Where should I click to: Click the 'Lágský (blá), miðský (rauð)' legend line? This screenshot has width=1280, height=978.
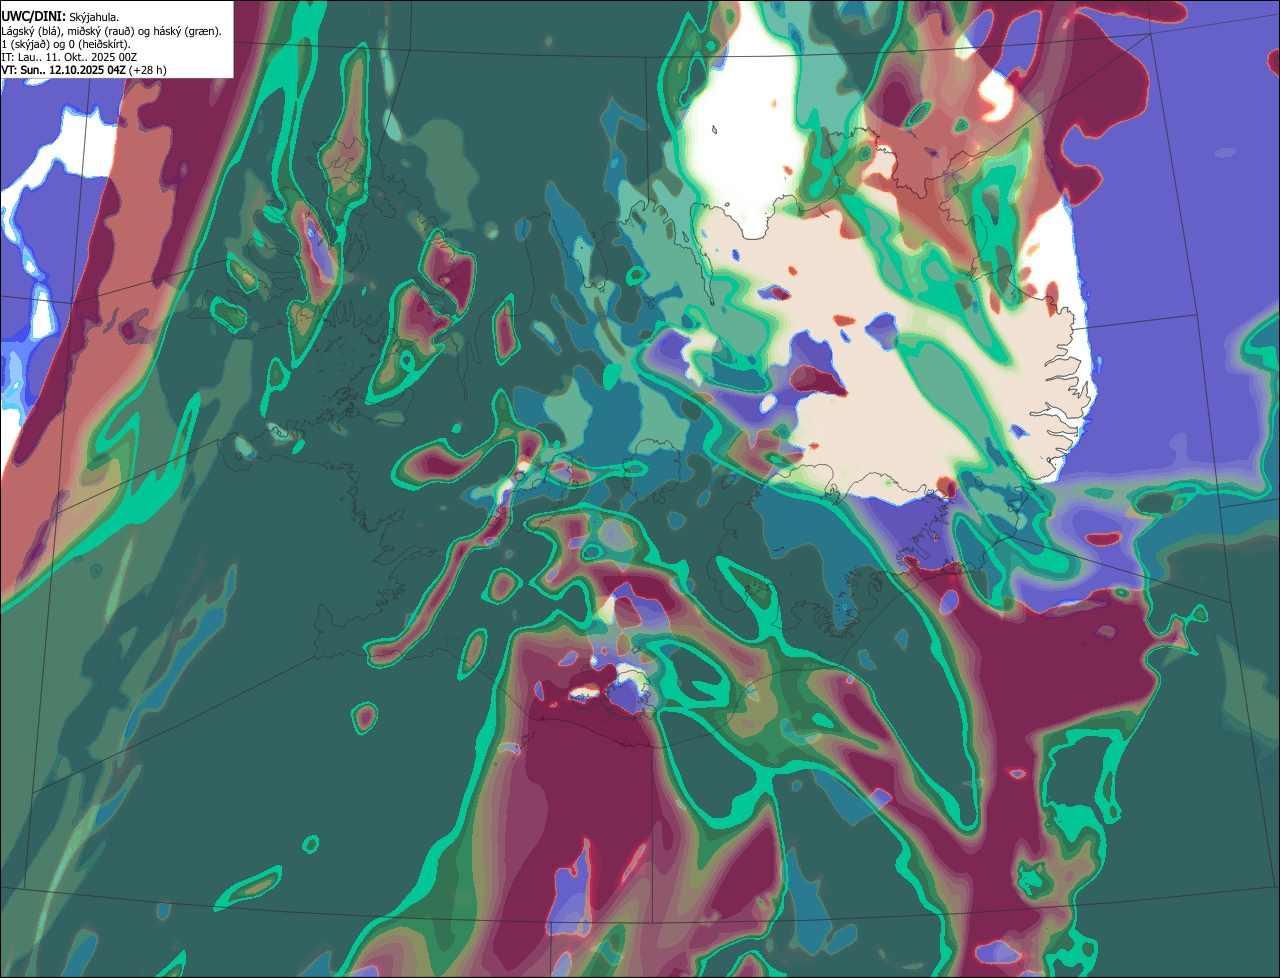pyautogui.click(x=111, y=31)
